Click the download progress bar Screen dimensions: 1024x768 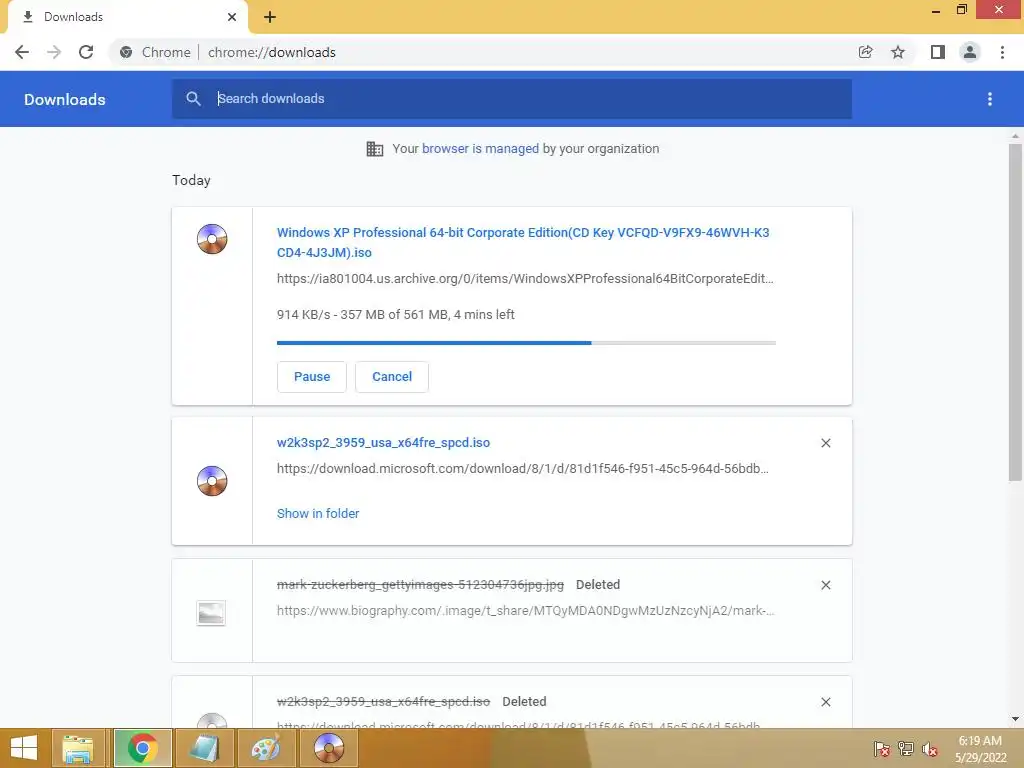pos(526,343)
